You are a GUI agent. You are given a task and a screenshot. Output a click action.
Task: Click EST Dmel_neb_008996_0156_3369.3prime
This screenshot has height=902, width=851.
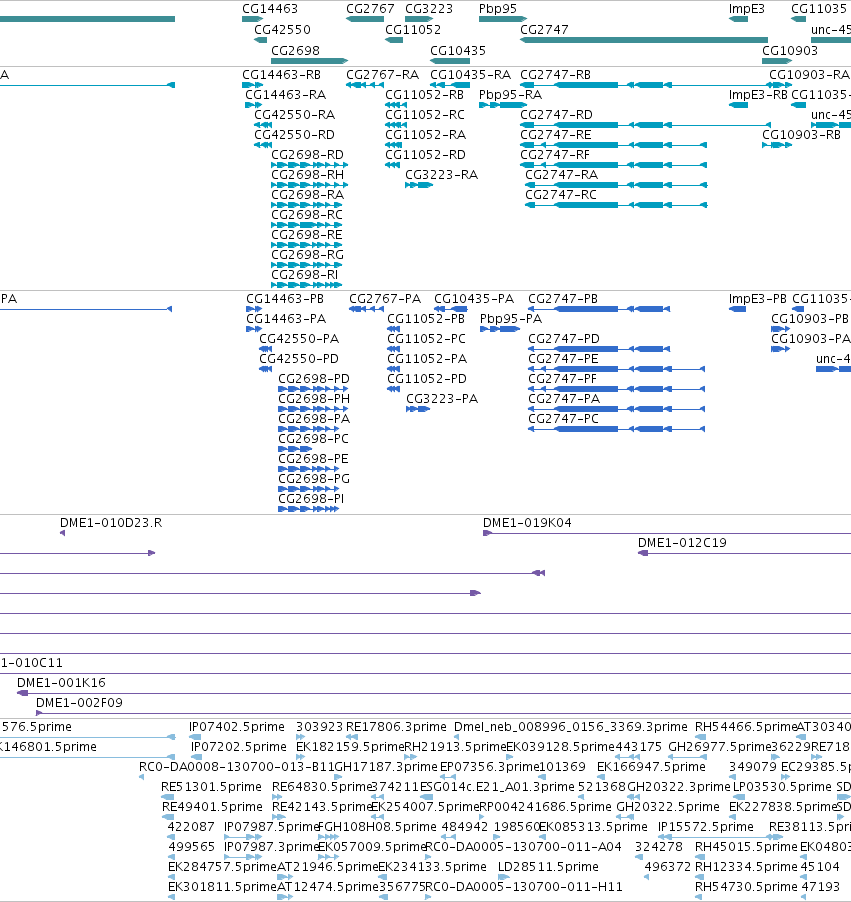[570, 727]
